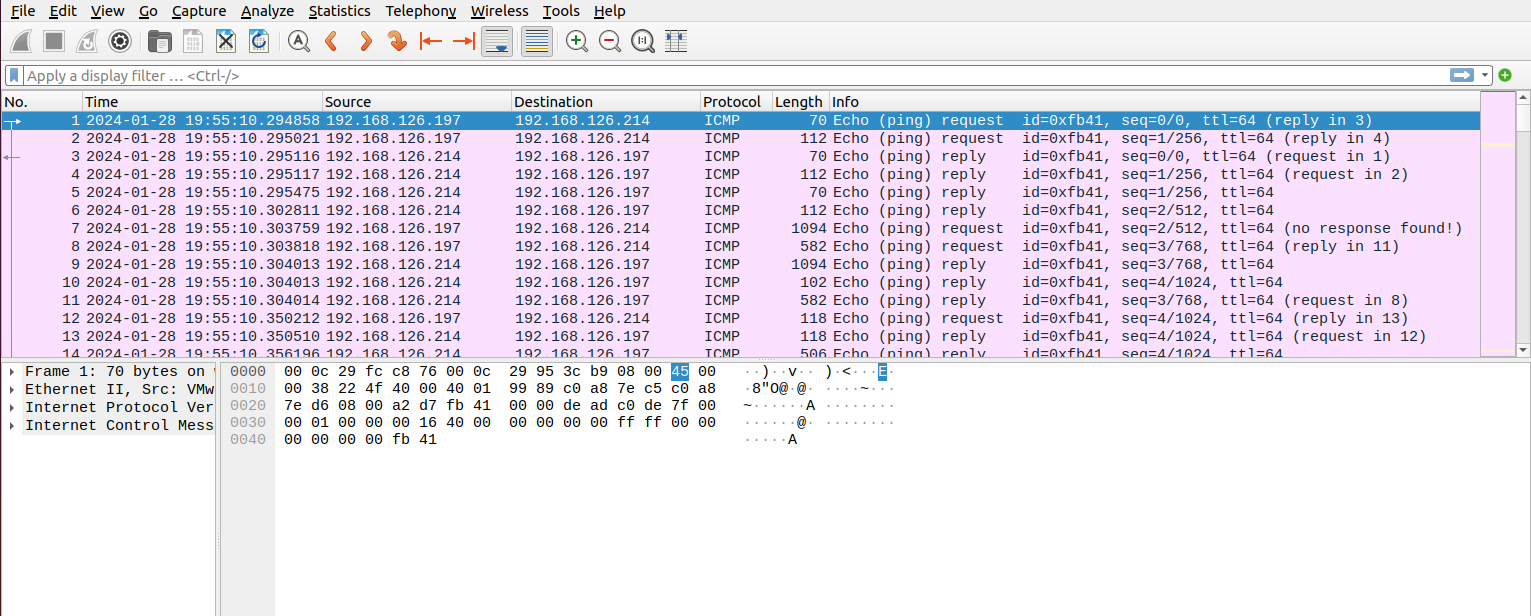
Task: Open capture options with the gear icon
Action: [x=120, y=41]
